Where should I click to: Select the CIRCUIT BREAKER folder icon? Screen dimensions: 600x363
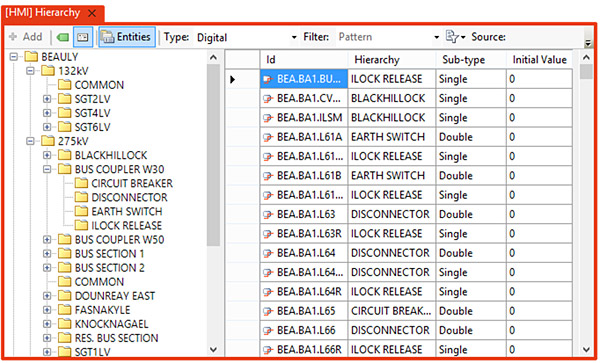tap(81, 183)
